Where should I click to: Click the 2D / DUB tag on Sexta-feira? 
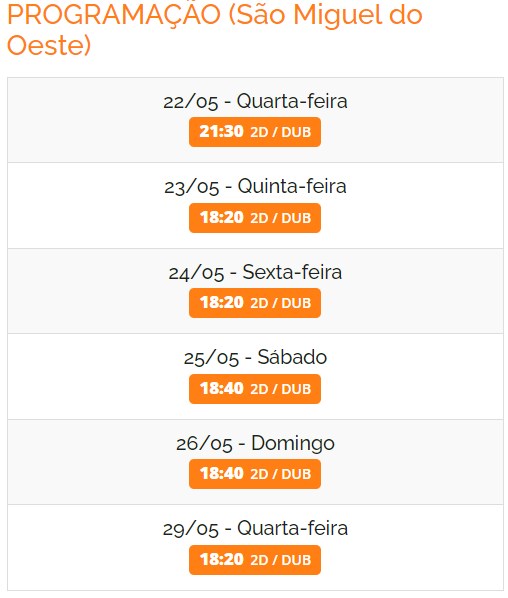tap(280, 303)
